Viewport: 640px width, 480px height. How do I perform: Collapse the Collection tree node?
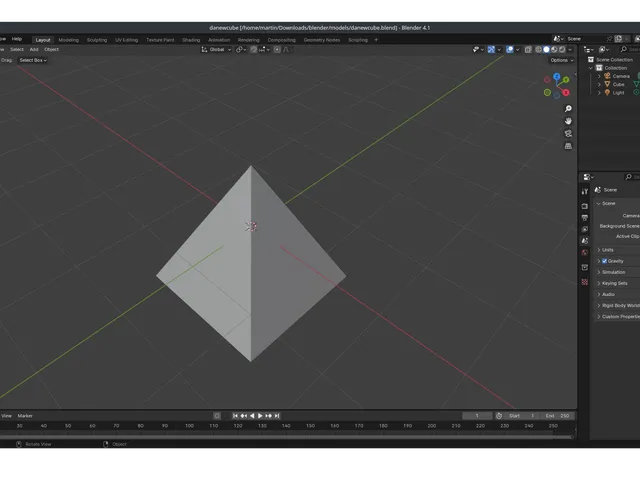(591, 68)
